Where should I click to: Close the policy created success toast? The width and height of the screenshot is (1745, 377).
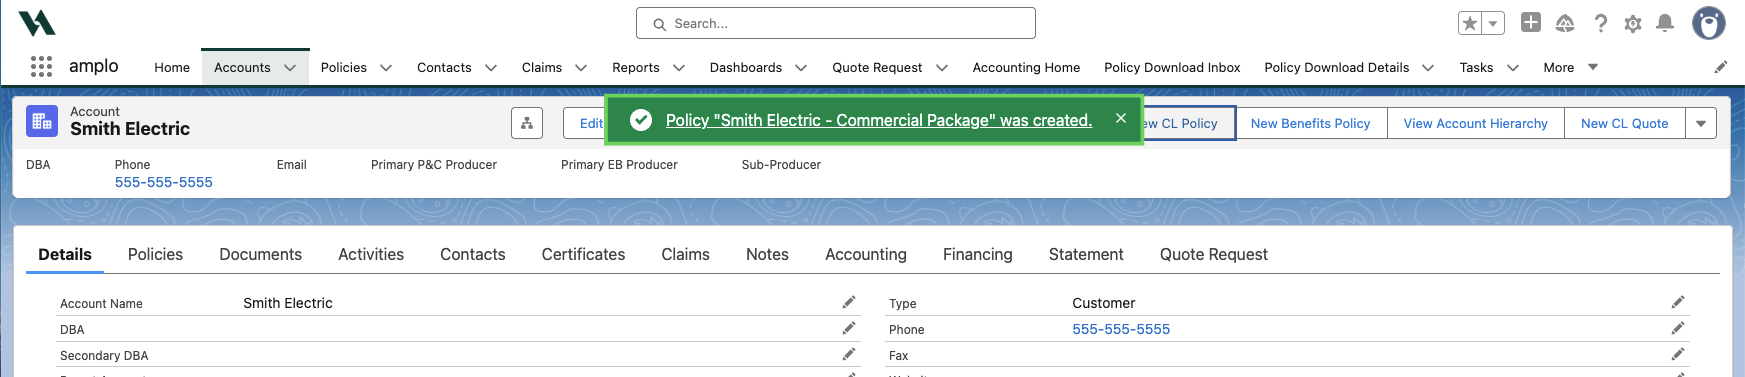[1121, 118]
